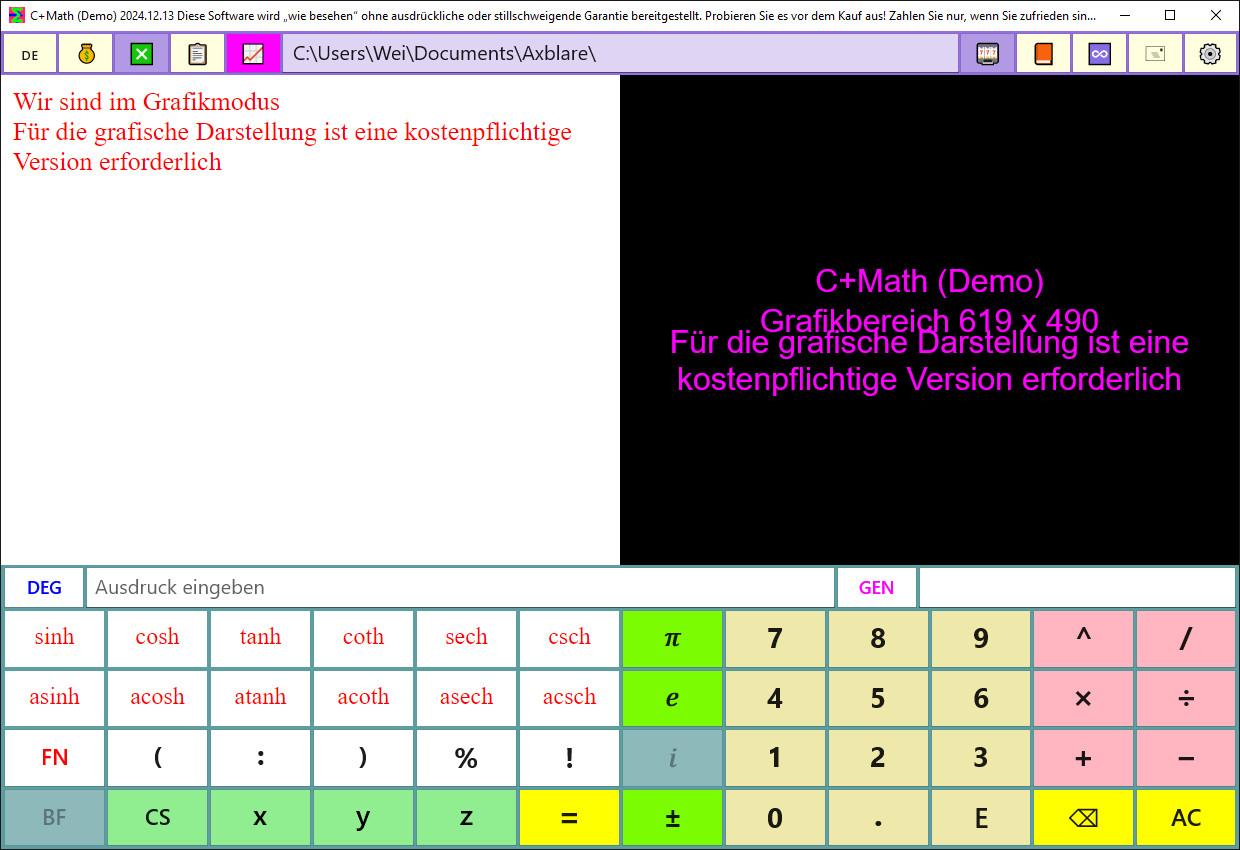Click the factorial ! key
The width and height of the screenshot is (1240, 850).
point(569,758)
